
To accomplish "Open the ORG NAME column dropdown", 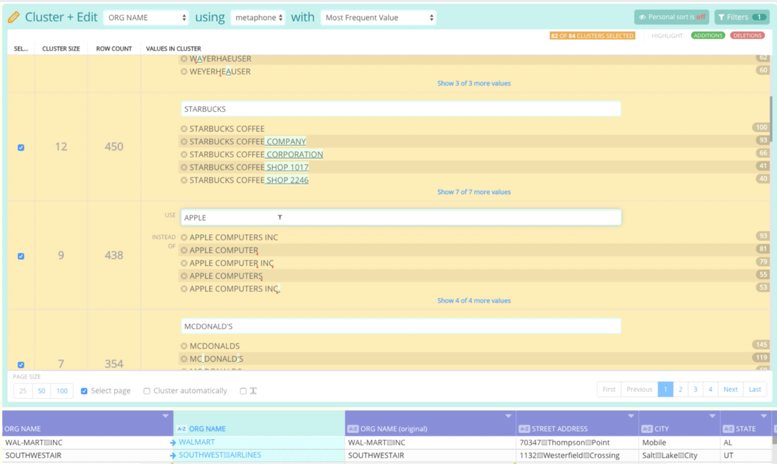I will coord(146,17).
